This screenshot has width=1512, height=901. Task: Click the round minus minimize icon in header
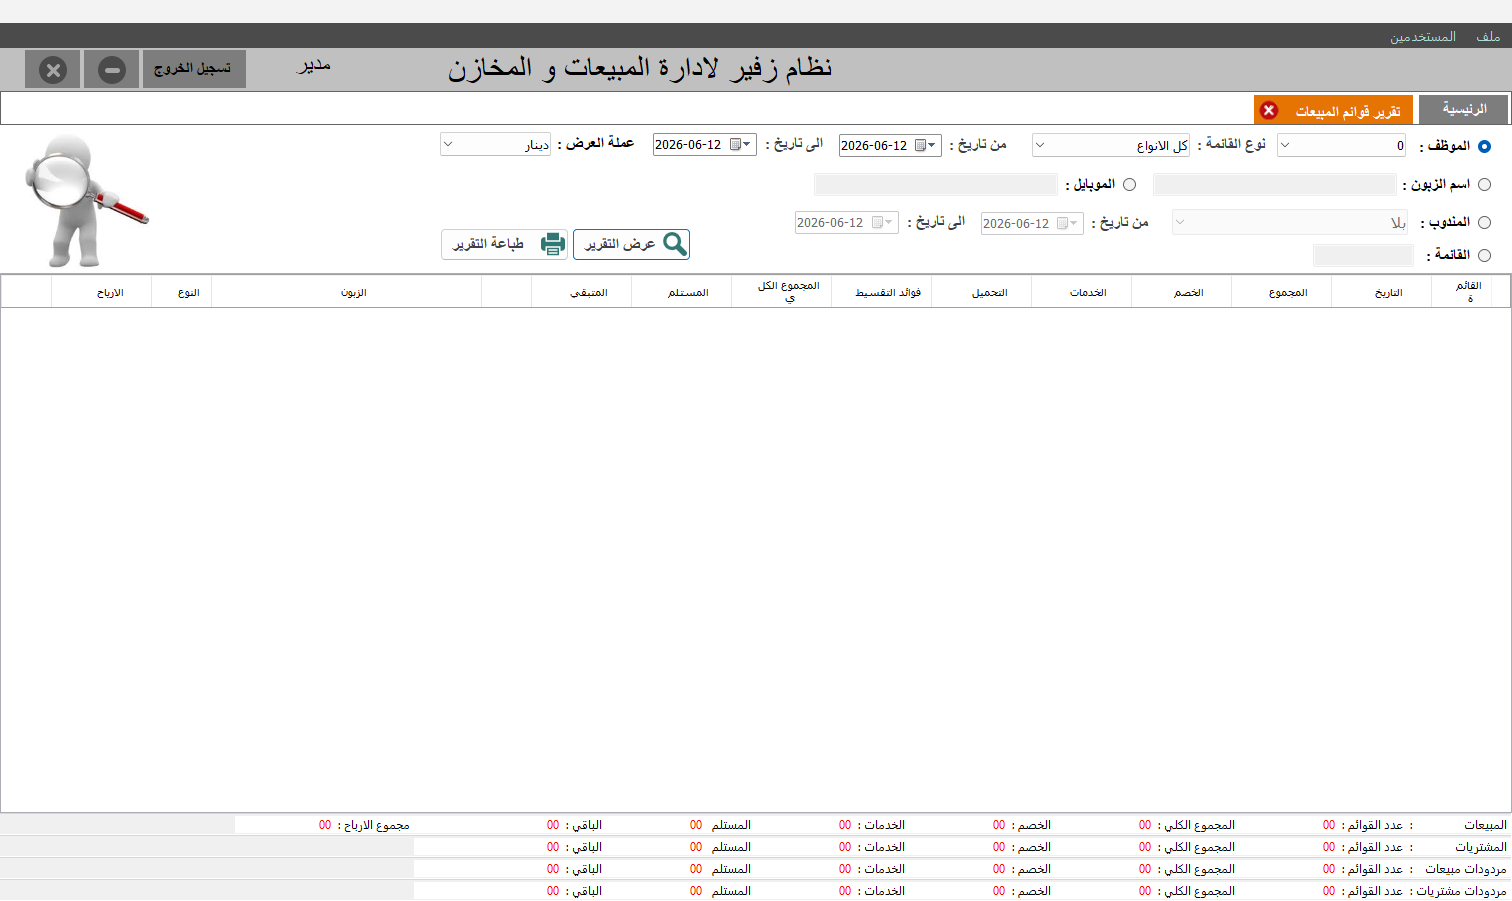tap(112, 70)
